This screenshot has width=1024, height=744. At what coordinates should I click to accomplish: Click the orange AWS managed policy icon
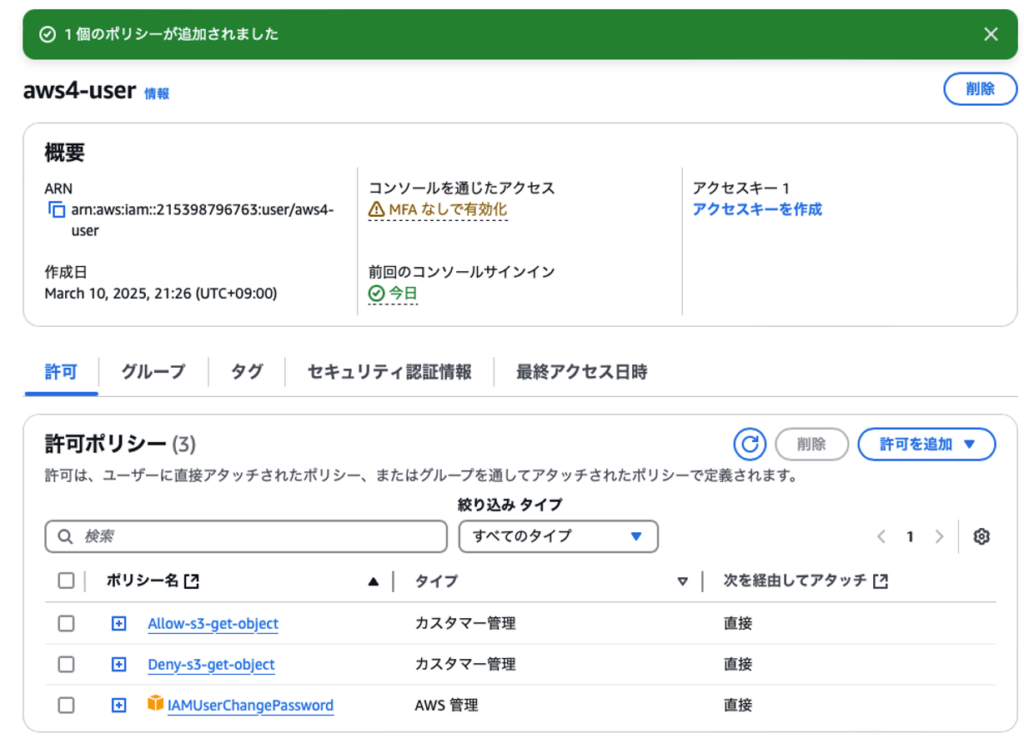155,703
